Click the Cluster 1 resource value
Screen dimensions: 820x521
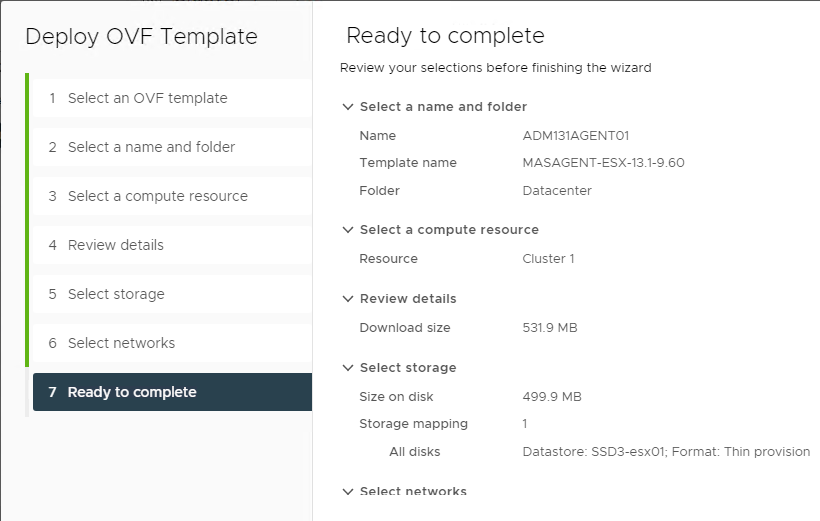[549, 259]
